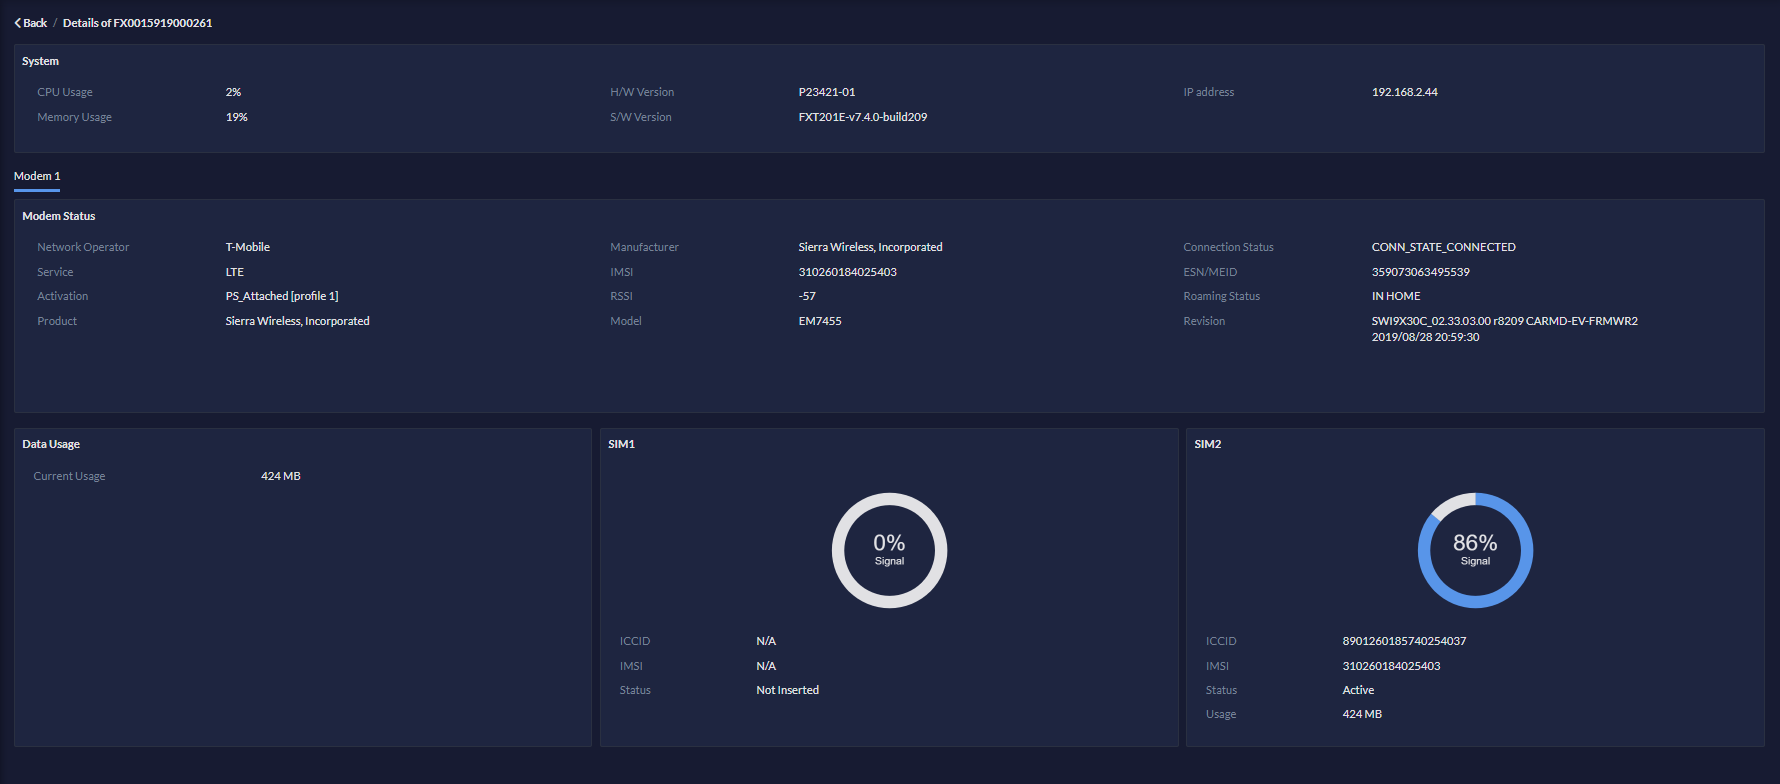Click the Details of FX0015919000261 breadcrumb

click(x=137, y=23)
